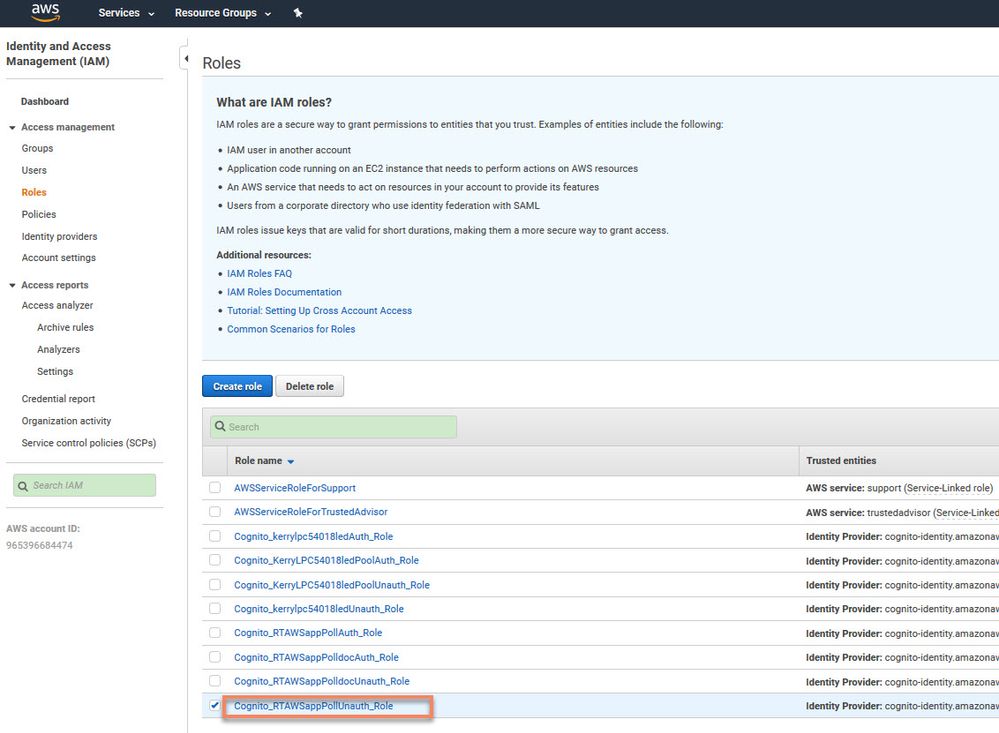Collapse the IAM sidebar with arrow handle

click(186, 59)
